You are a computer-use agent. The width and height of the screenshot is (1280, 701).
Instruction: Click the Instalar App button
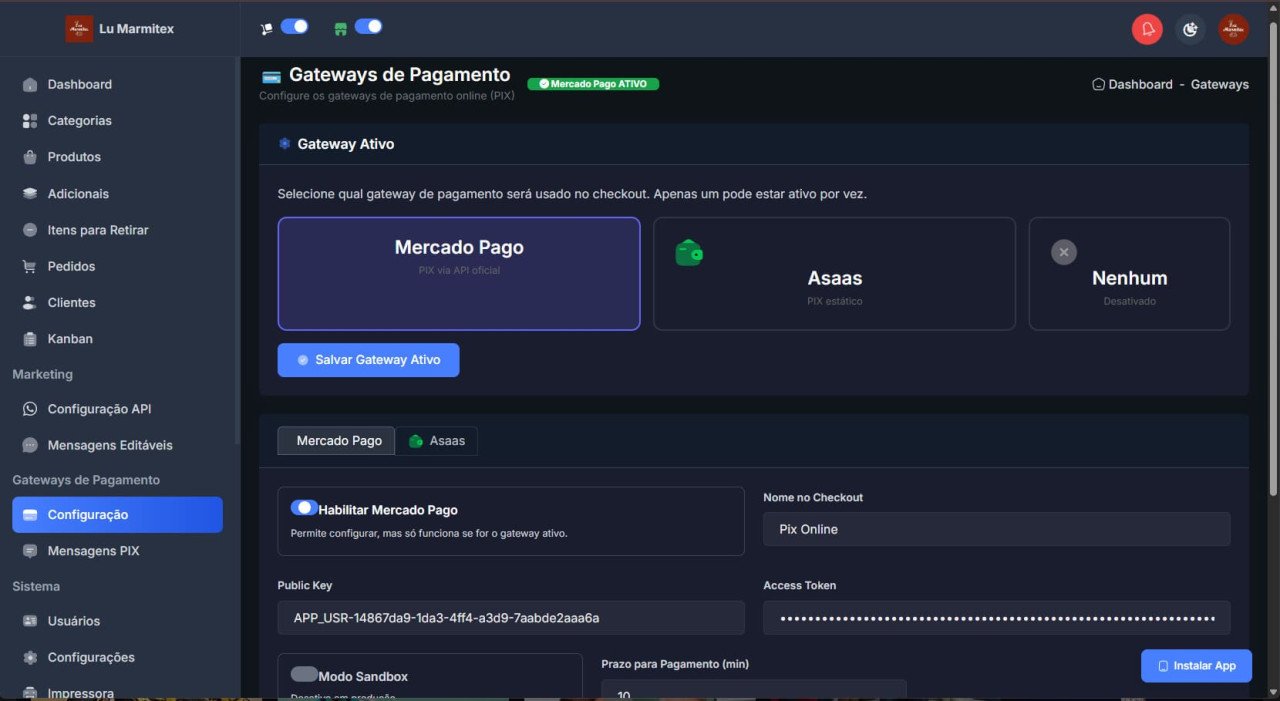coord(1196,665)
